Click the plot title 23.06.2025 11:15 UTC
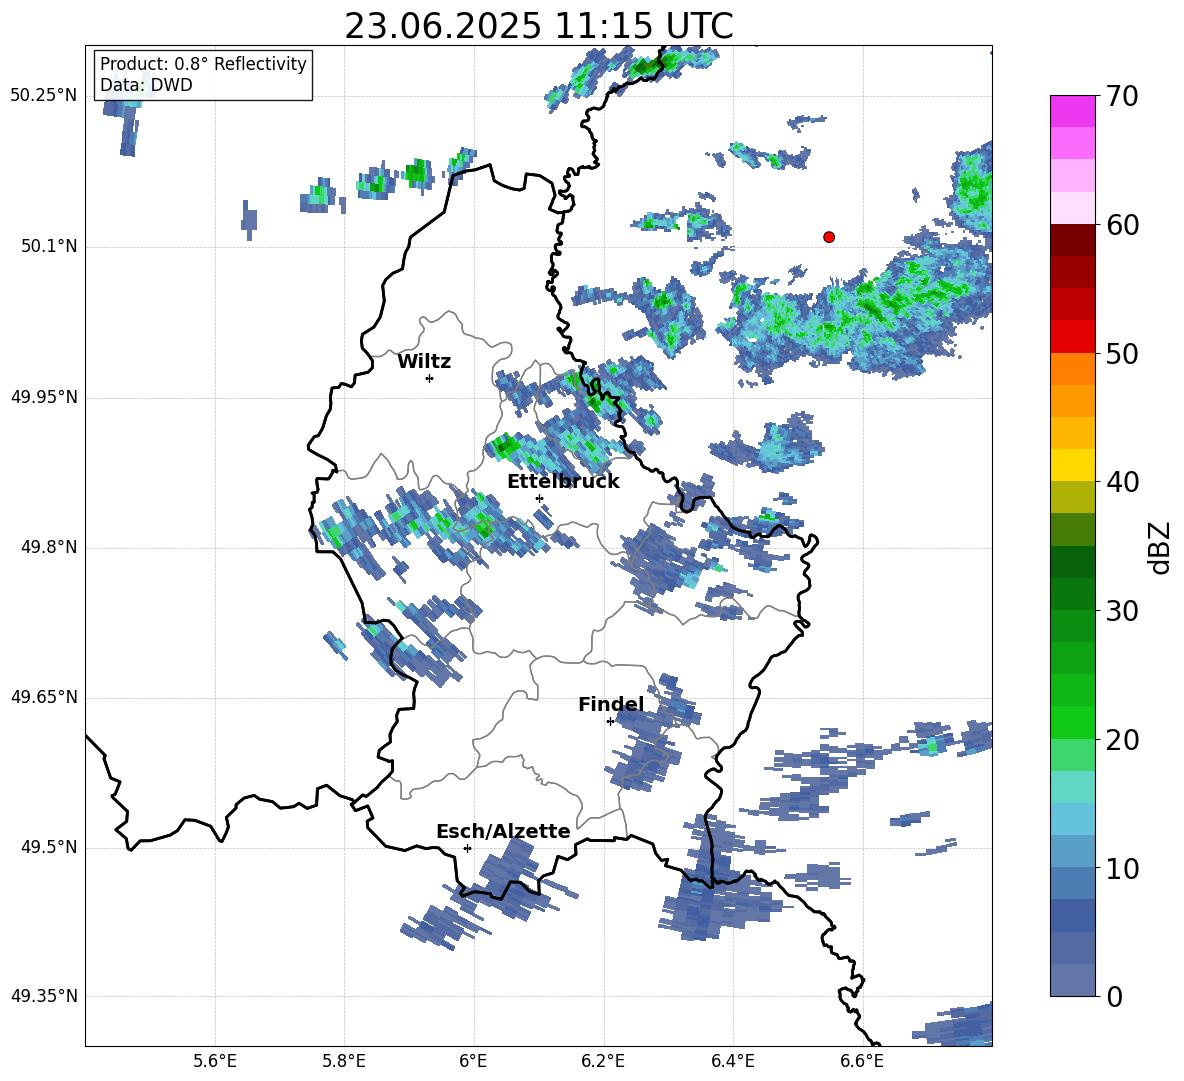Screen dimensions: 1184x1081 [539, 26]
